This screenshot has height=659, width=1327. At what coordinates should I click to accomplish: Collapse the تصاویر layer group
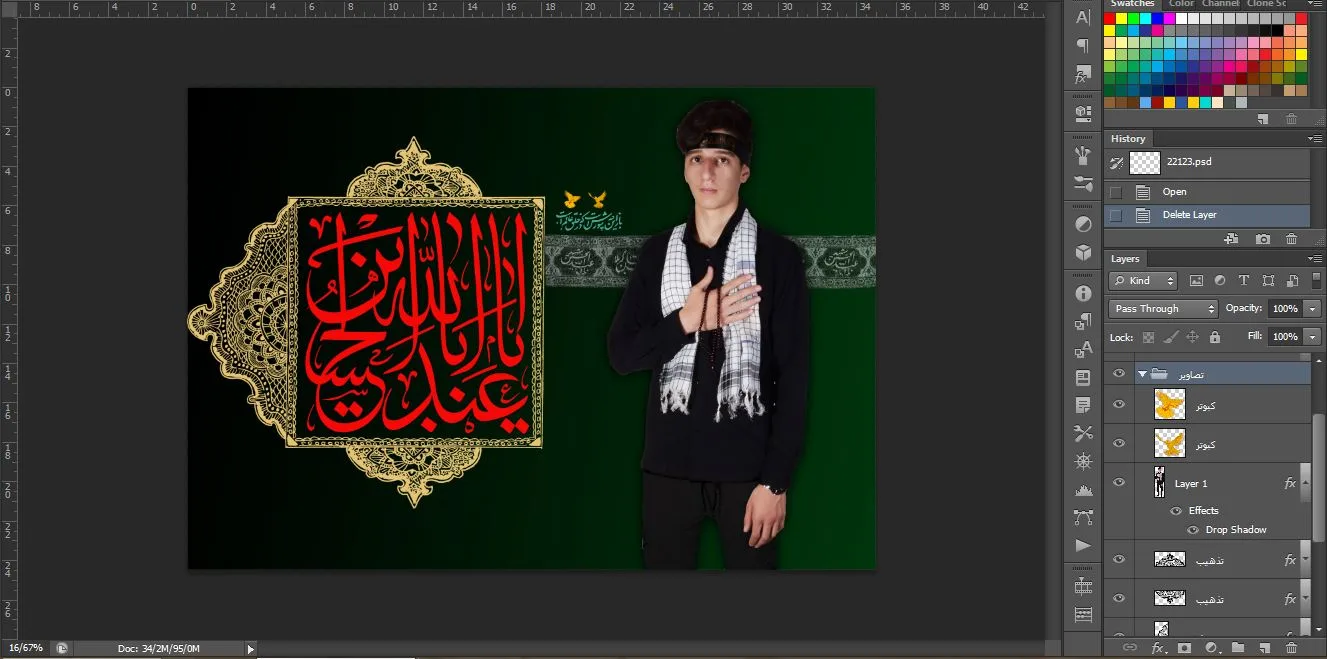1142,374
